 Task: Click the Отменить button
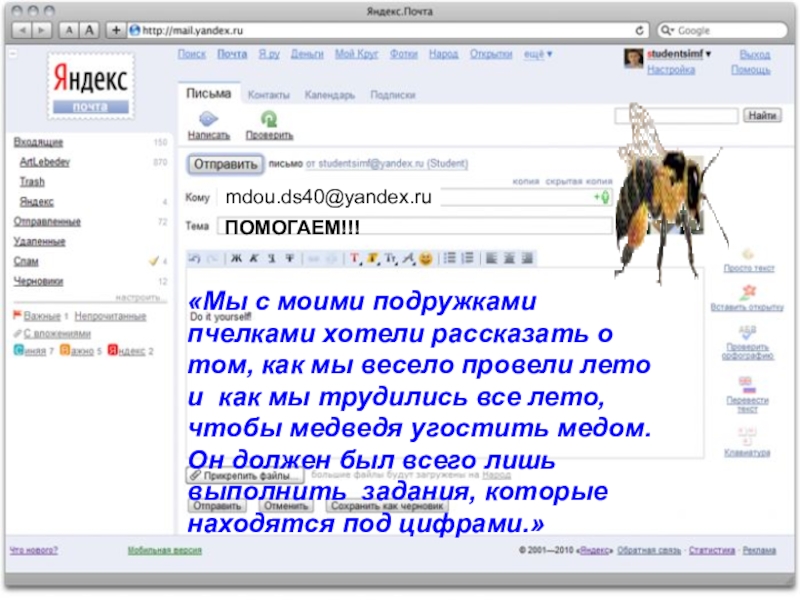(x=286, y=506)
